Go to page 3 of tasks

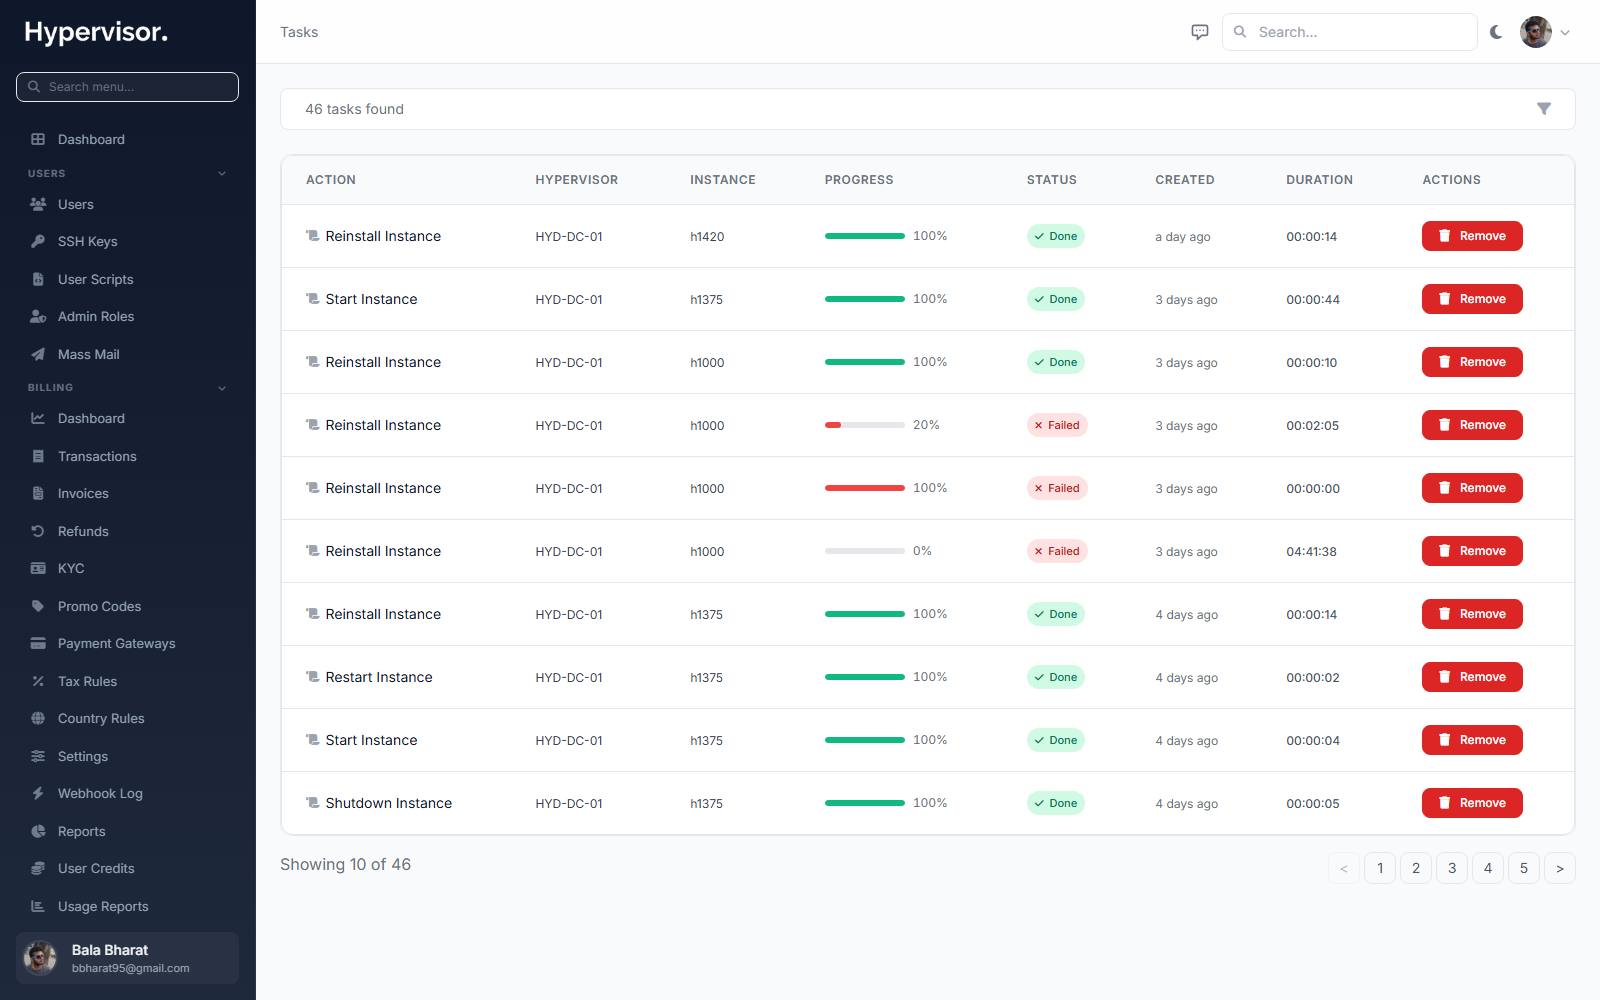click(x=1452, y=868)
